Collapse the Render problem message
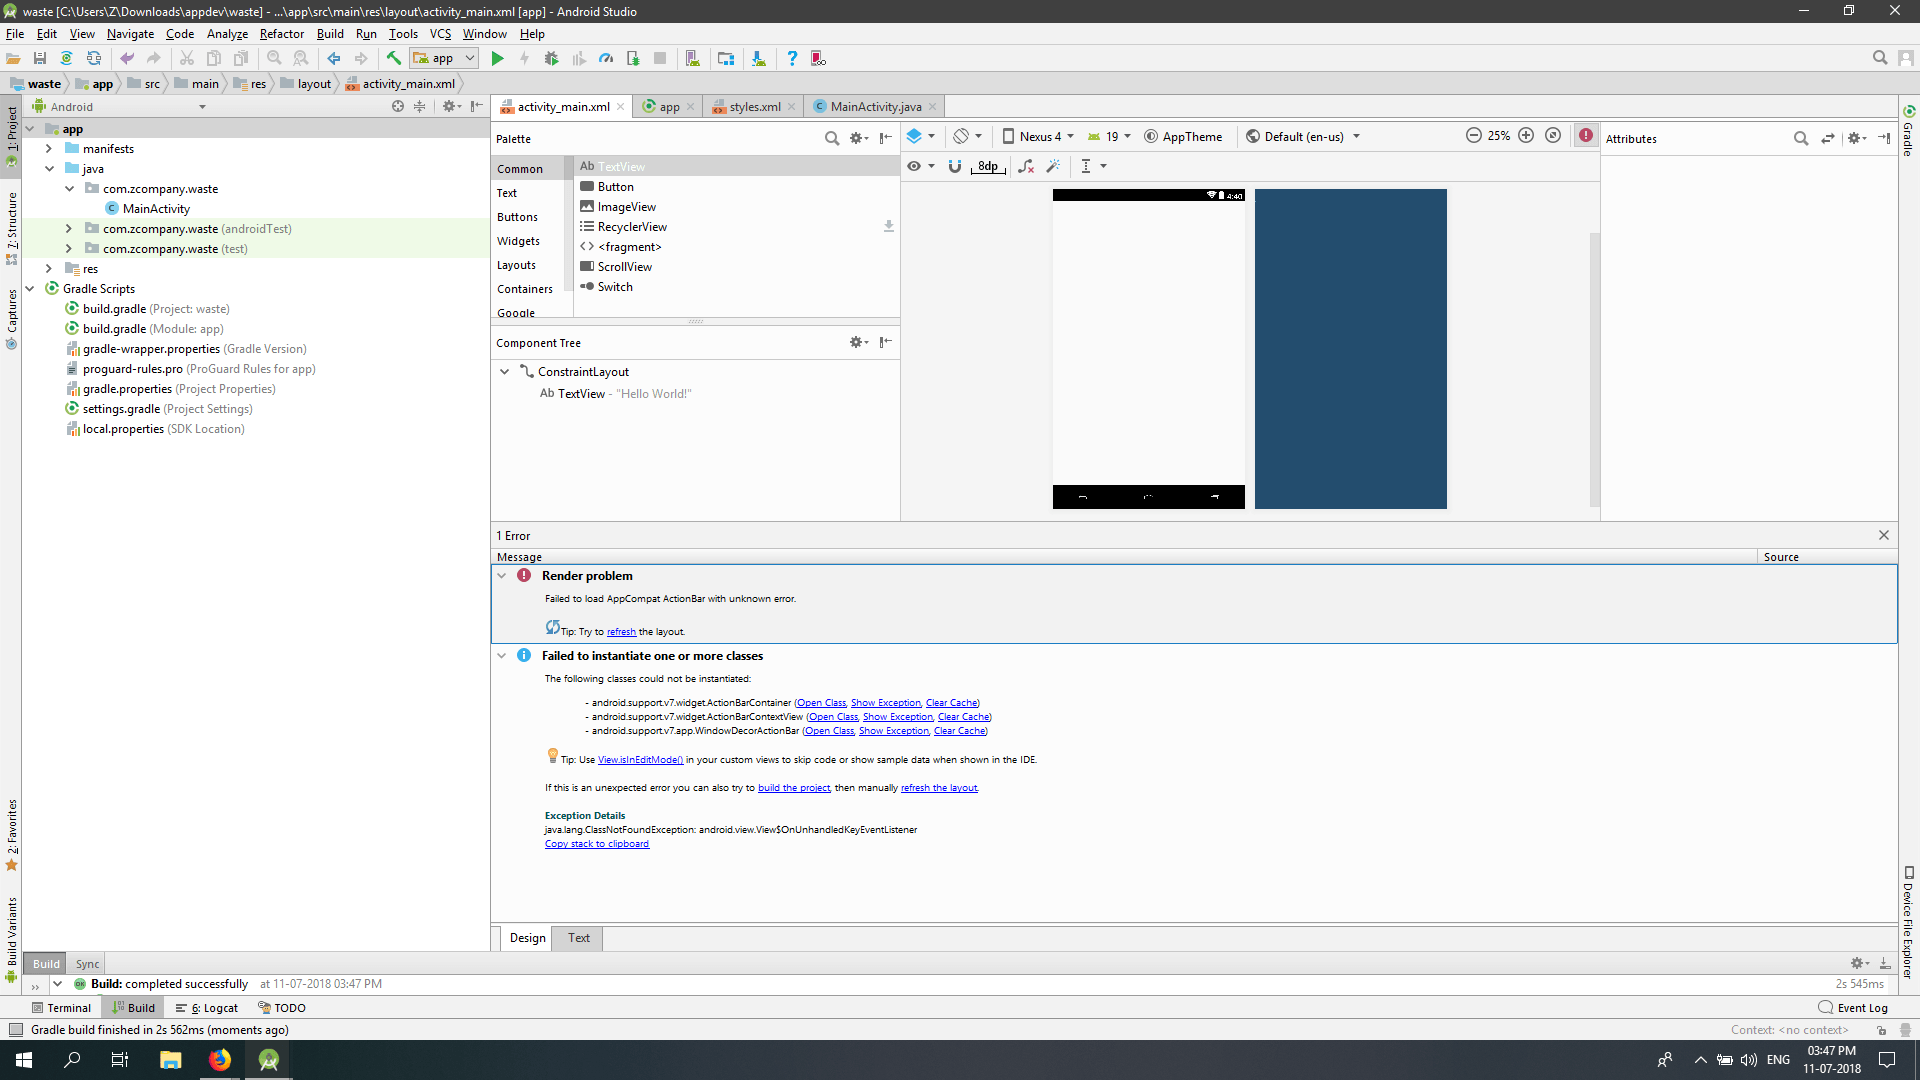 coord(502,576)
